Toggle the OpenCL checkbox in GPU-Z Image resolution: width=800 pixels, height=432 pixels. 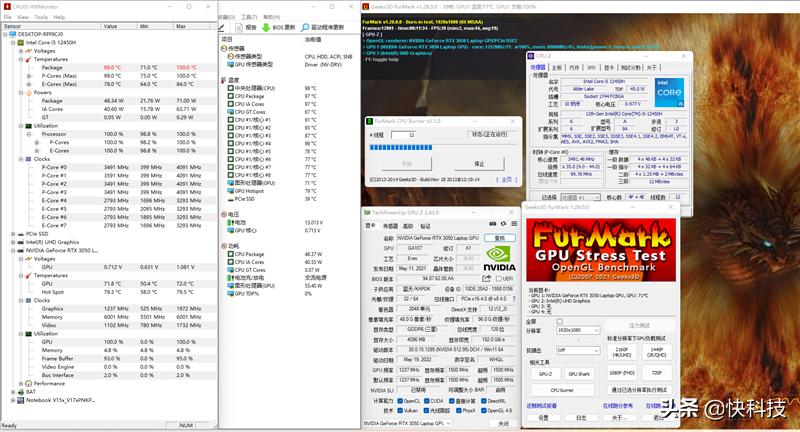pos(401,401)
